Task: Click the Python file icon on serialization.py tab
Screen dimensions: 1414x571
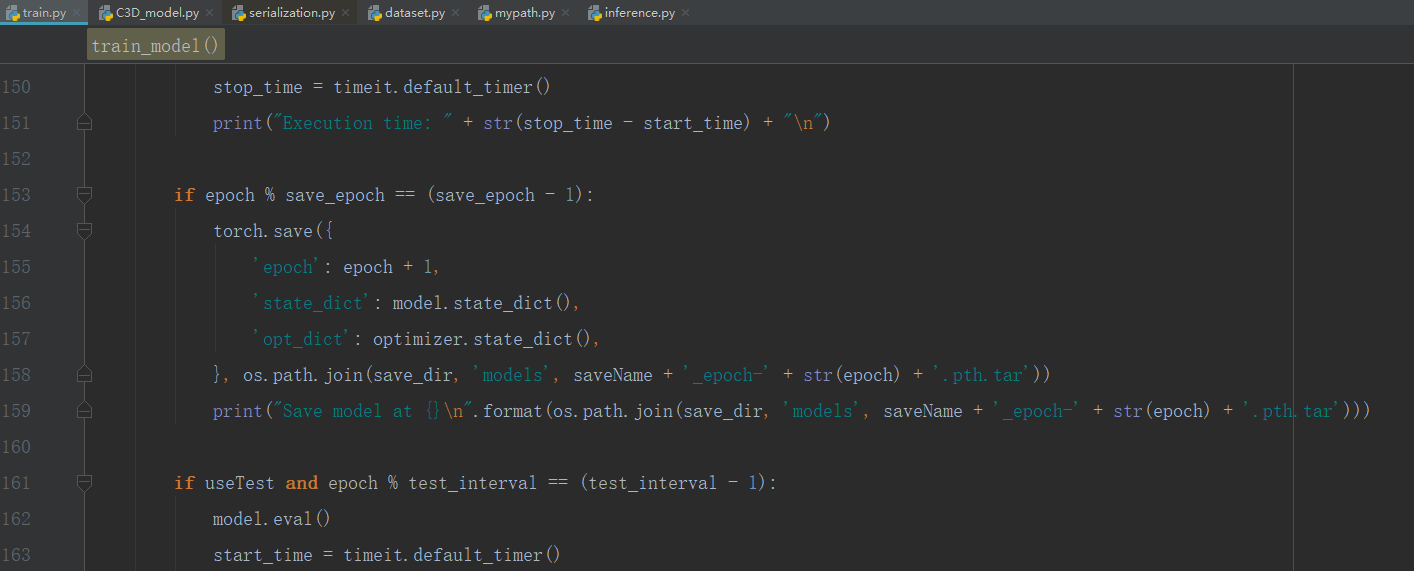Action: coord(239,13)
